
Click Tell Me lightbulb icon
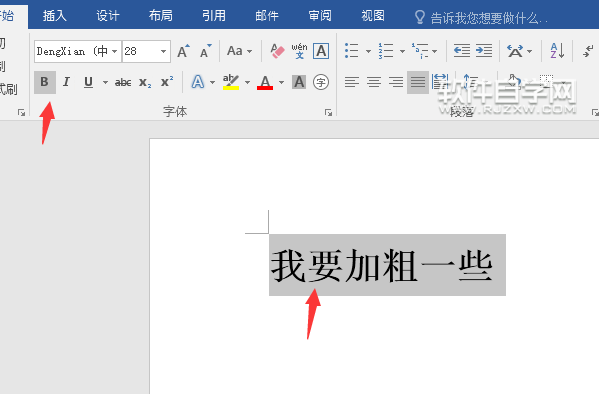(419, 17)
